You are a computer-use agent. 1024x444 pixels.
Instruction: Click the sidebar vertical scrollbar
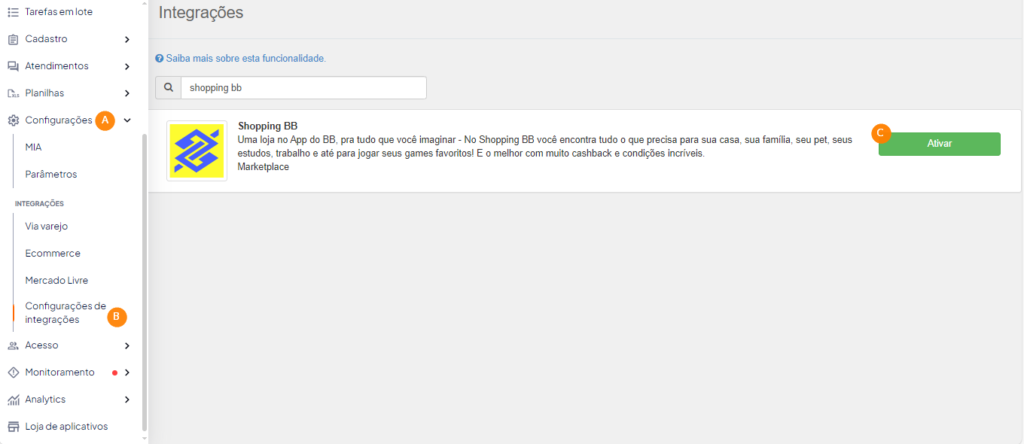[145, 281]
